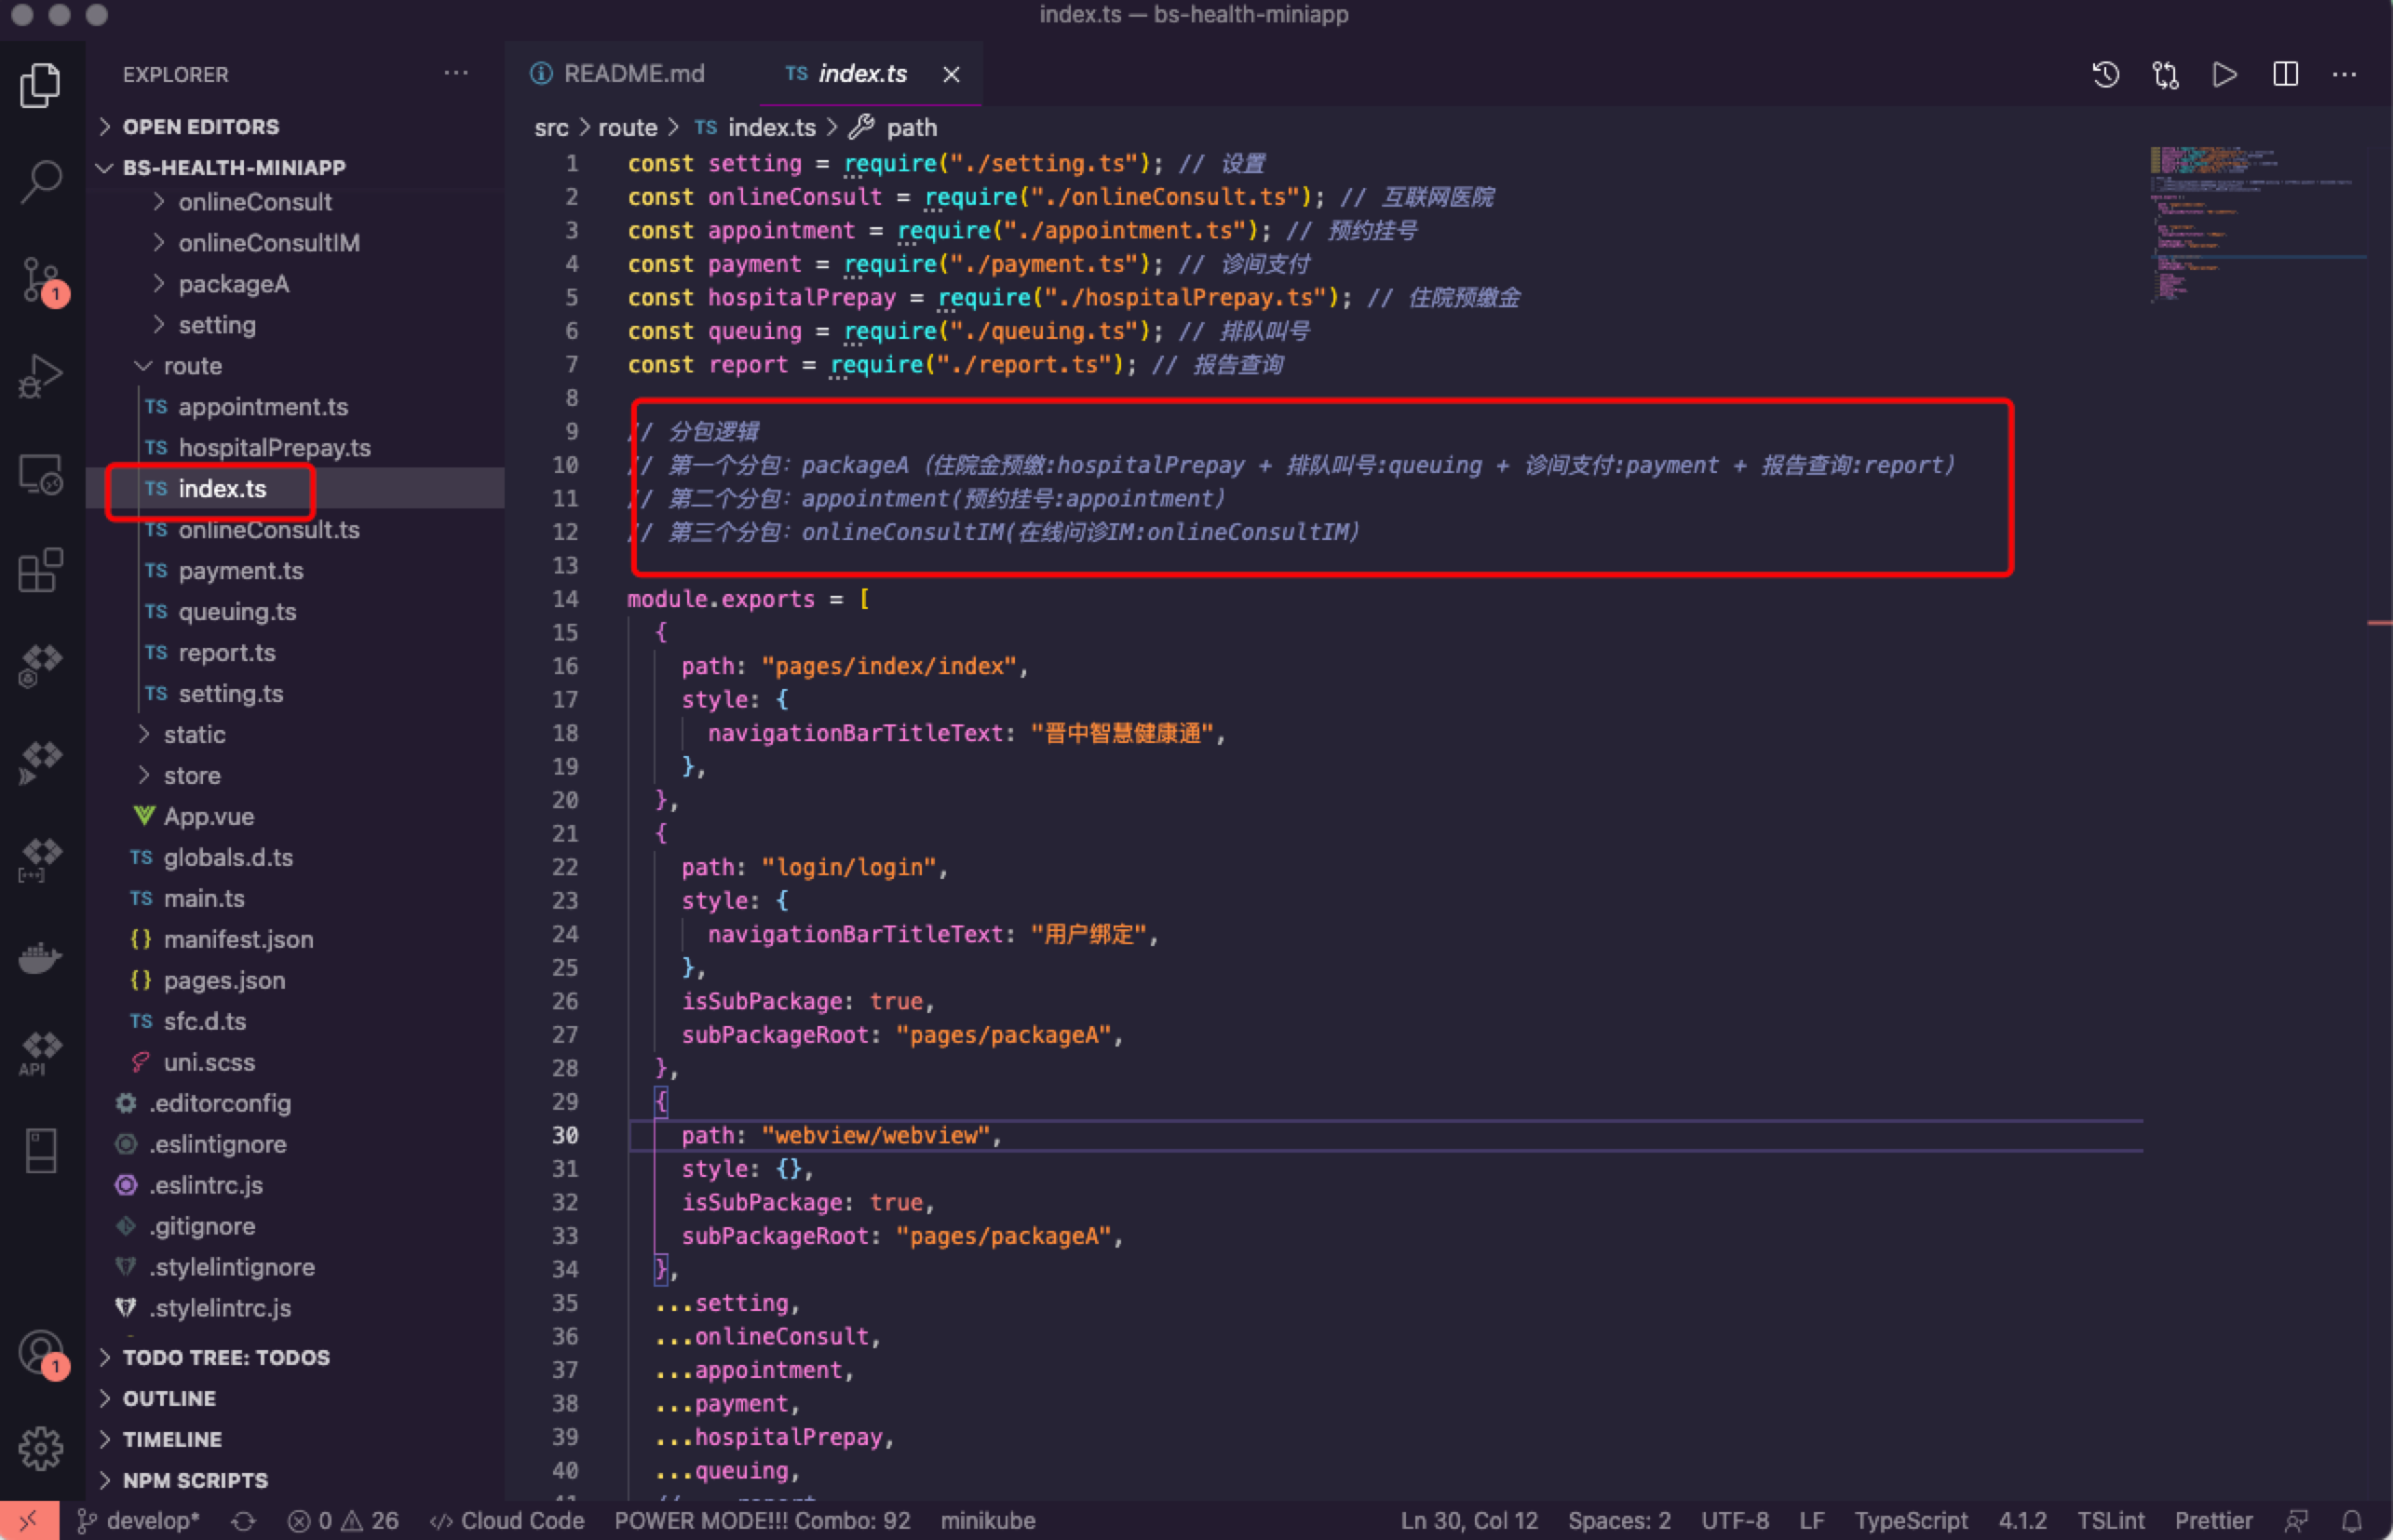Click route in the breadcrumb path

[627, 128]
